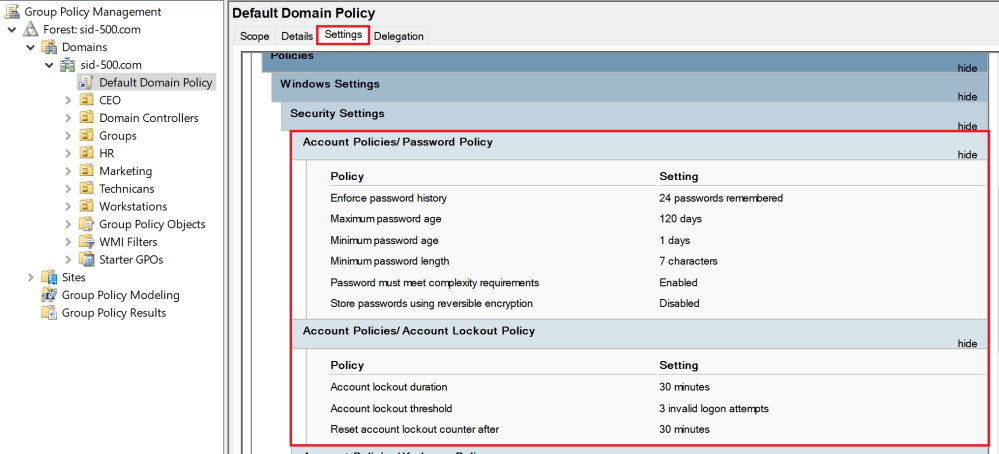Image resolution: width=999 pixels, height=454 pixels.
Task: Expand the Group Policy Objects node arrow
Action: [68, 224]
